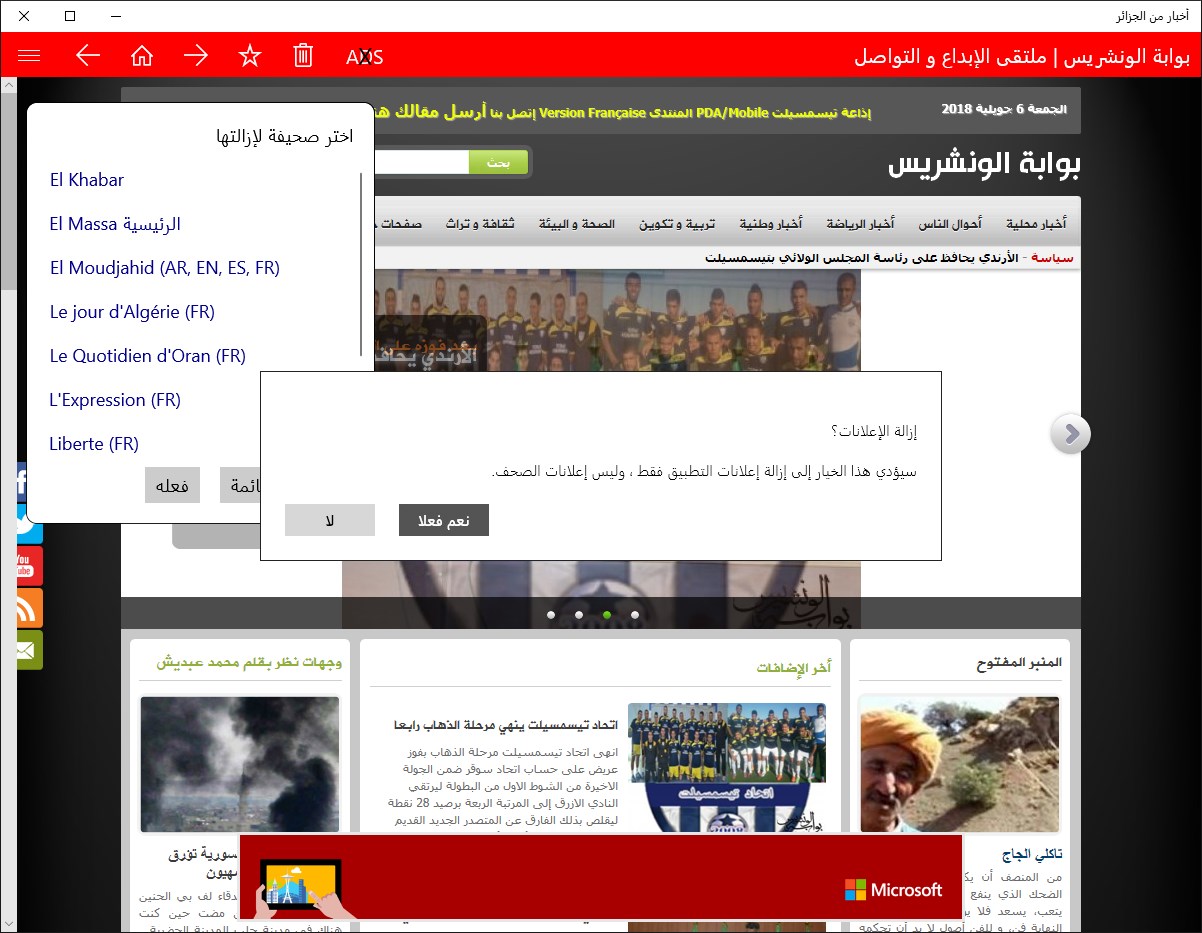Open the home icon in toolbar
This screenshot has width=1202, height=933.
click(142, 56)
